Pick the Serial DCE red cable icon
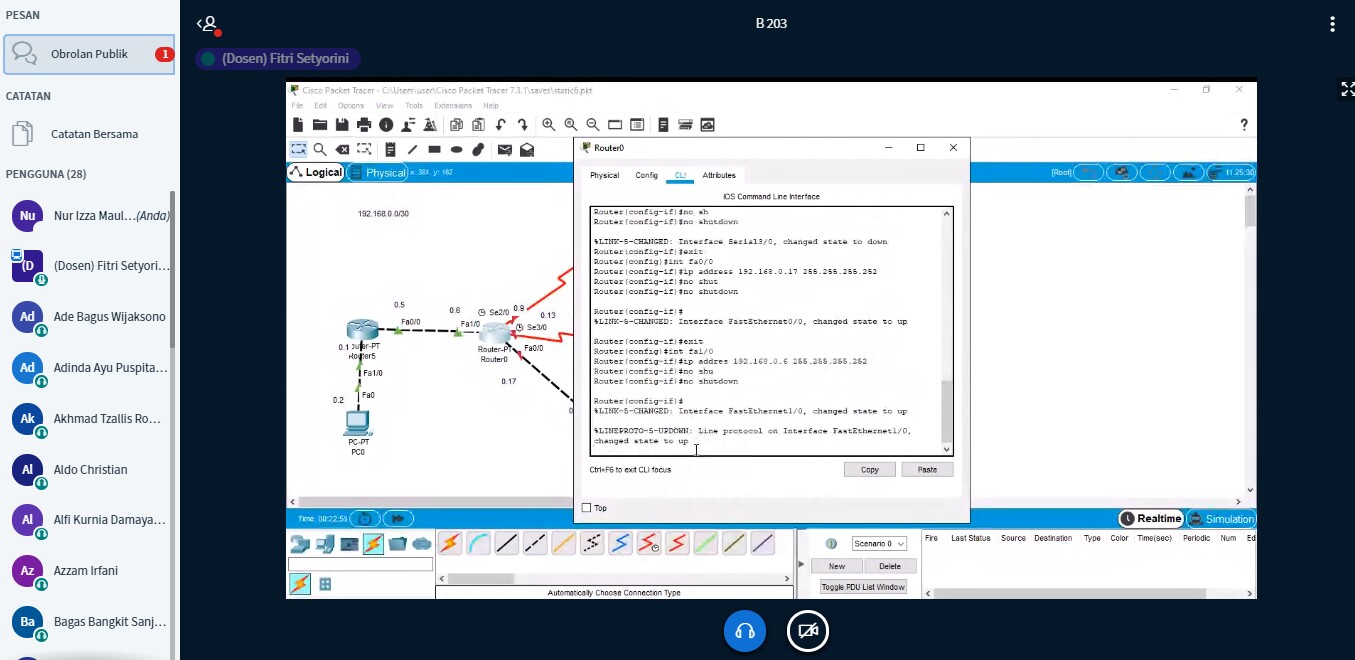 (649, 543)
